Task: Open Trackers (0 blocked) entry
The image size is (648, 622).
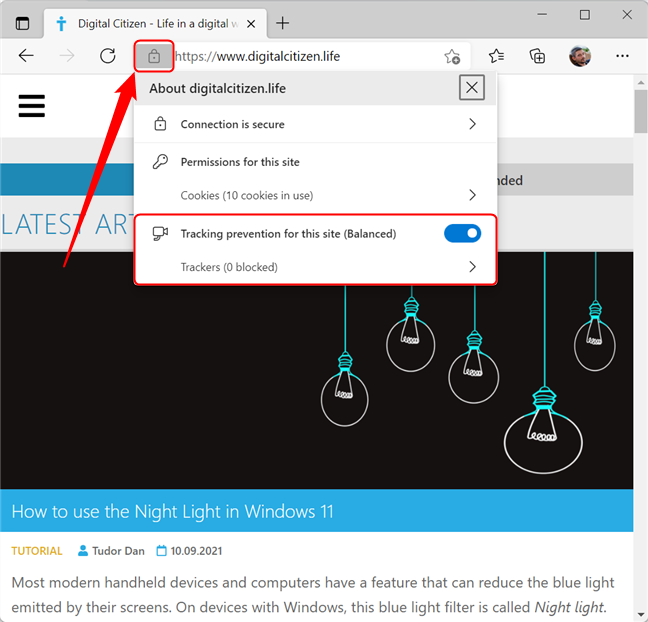Action: coord(315,267)
